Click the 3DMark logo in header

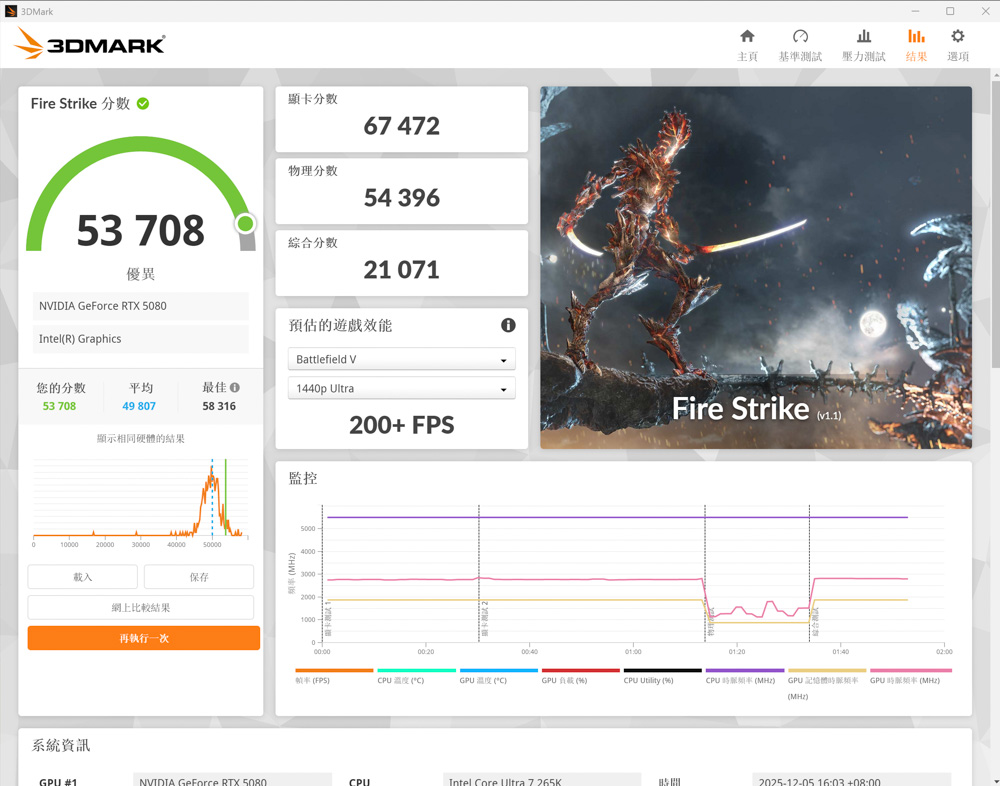click(x=90, y=44)
